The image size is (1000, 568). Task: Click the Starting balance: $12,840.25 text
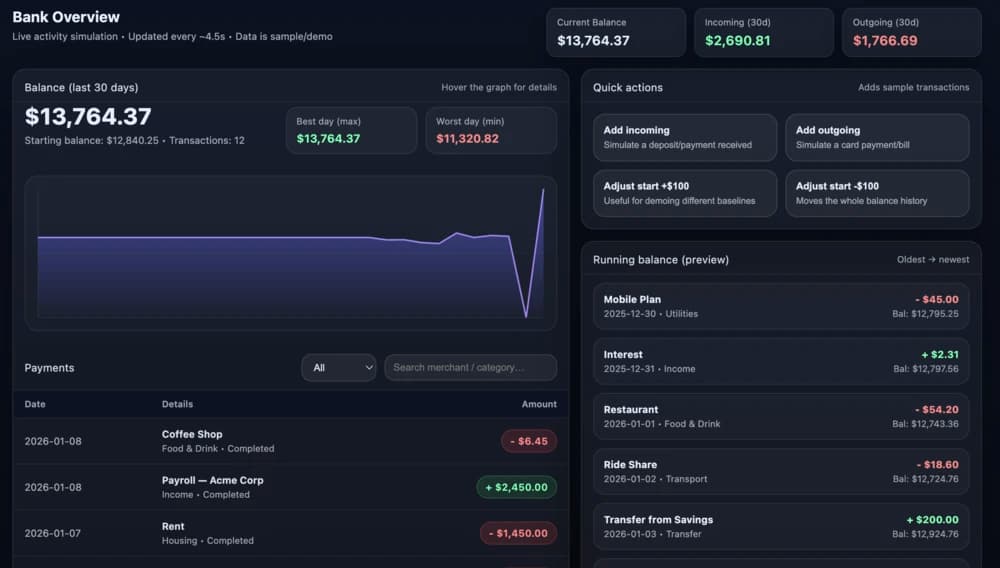click(92, 140)
